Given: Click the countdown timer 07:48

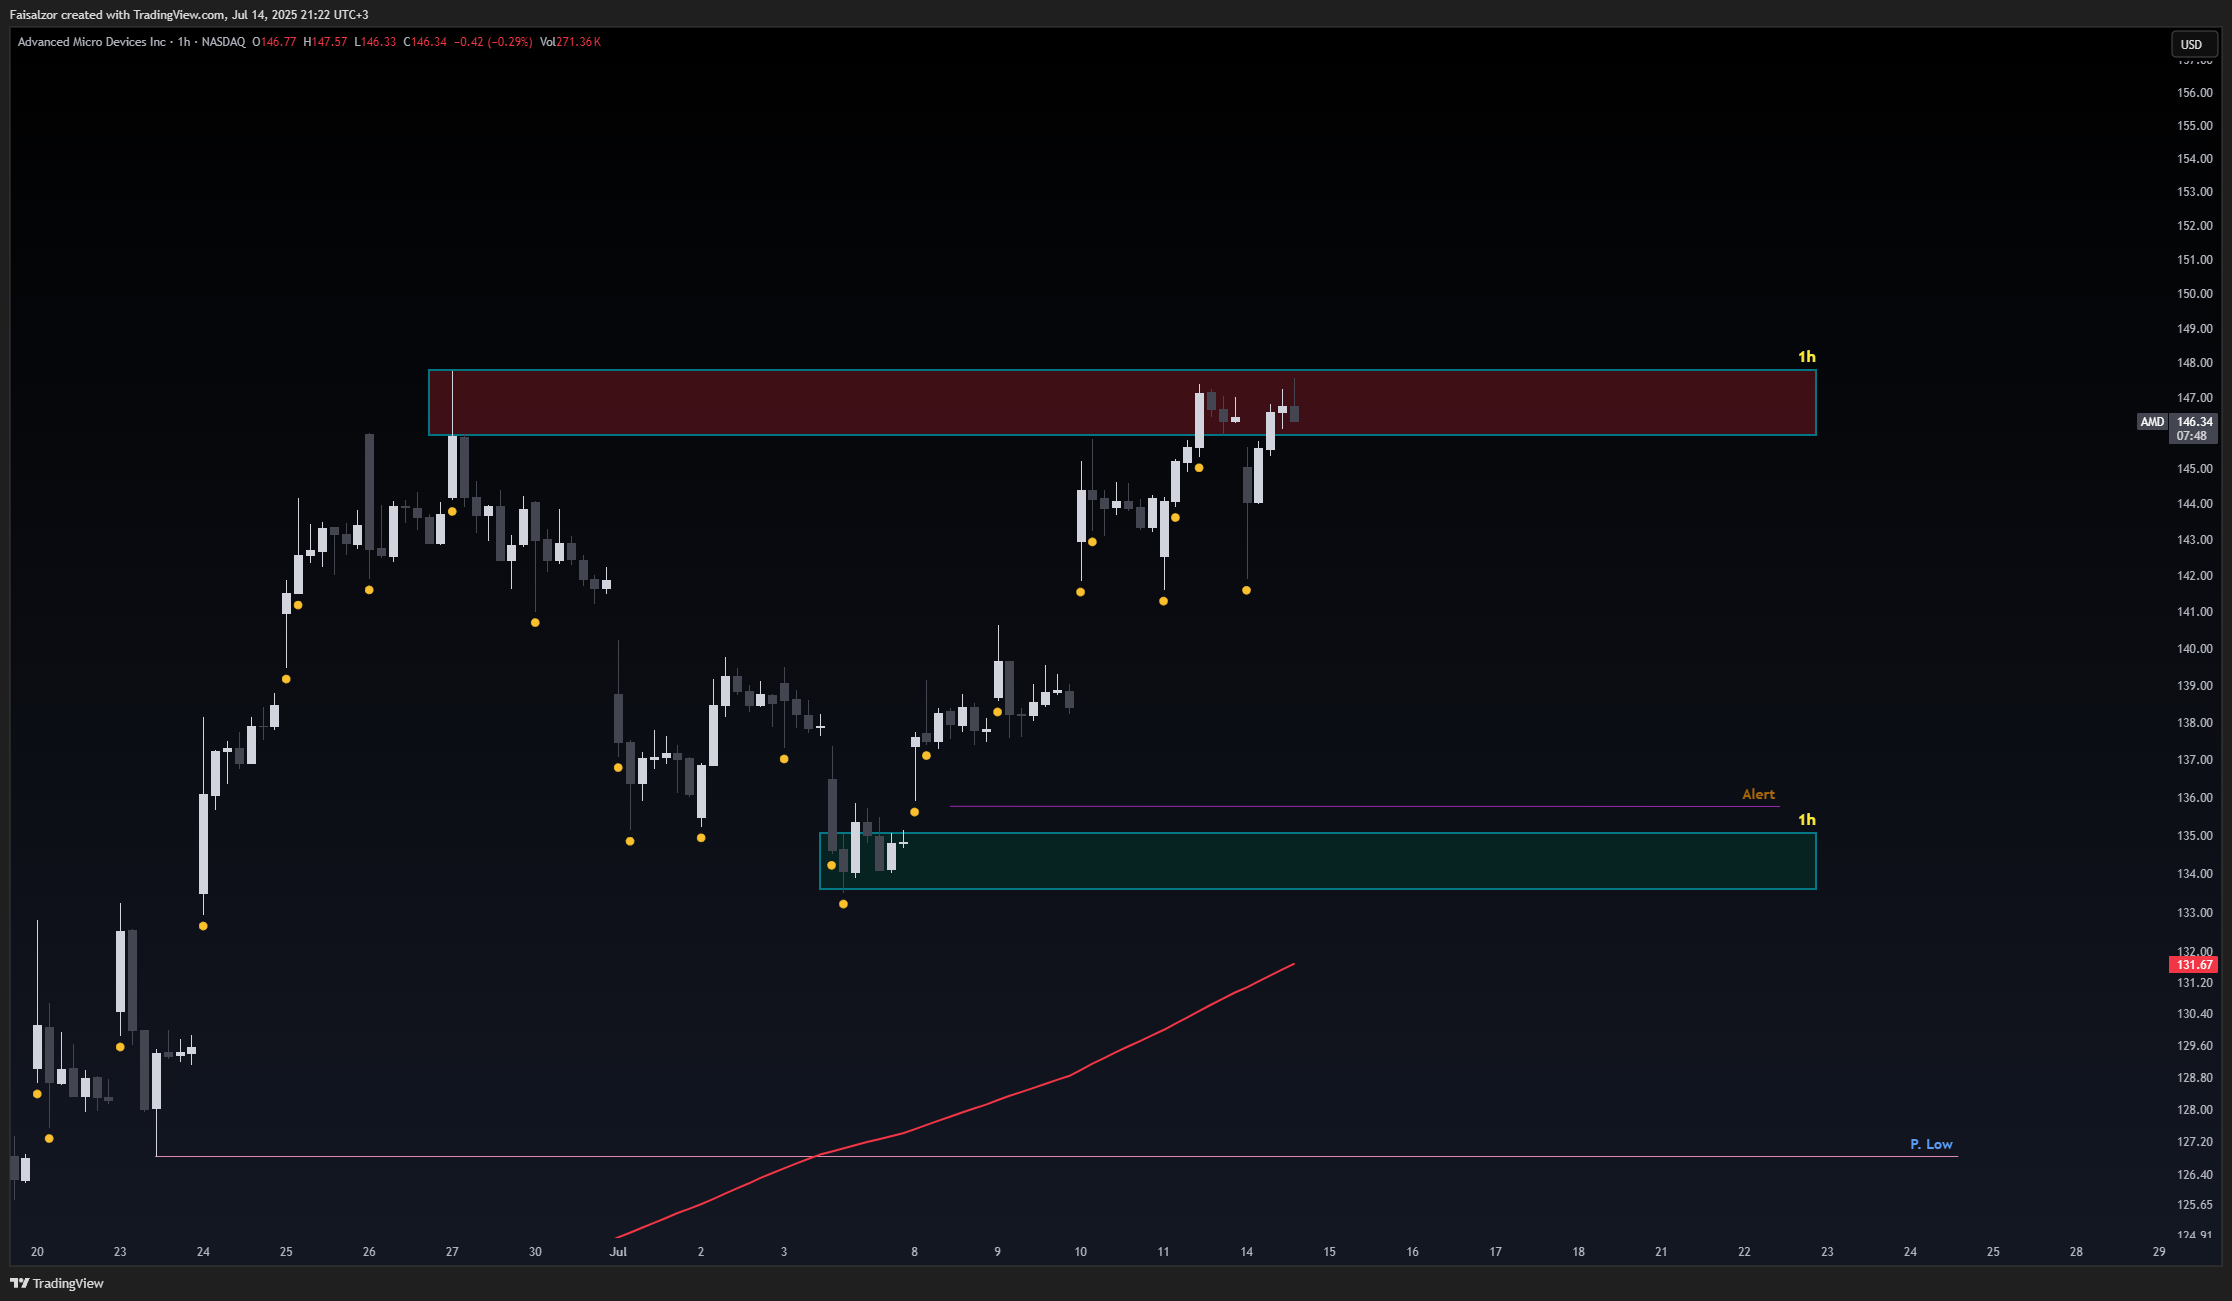Looking at the screenshot, I should click(2192, 436).
